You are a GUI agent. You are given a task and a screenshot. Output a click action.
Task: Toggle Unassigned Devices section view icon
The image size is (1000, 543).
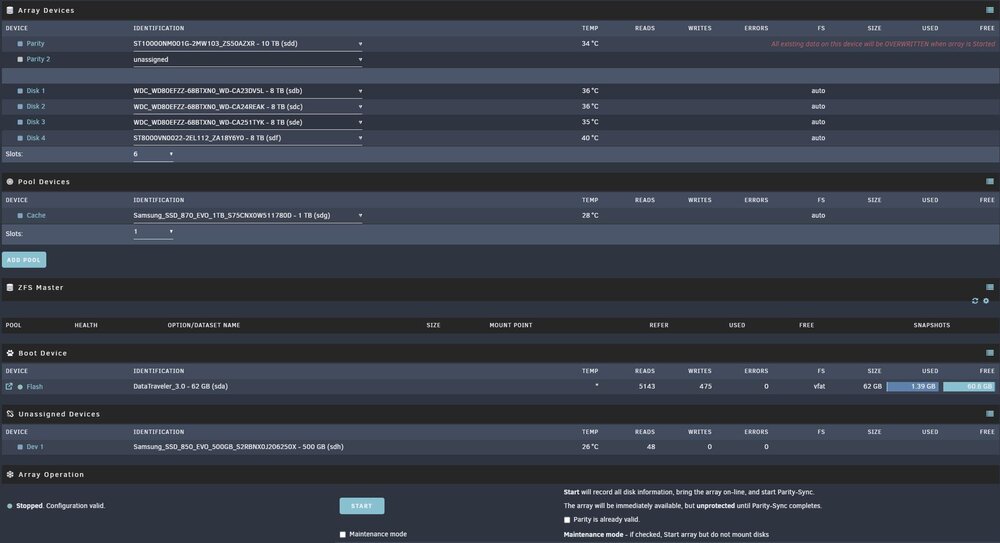[x=990, y=414]
